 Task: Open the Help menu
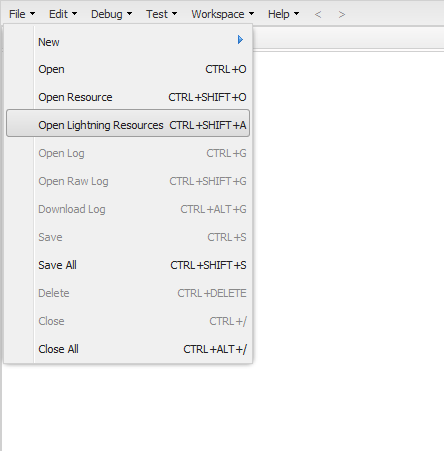283,14
